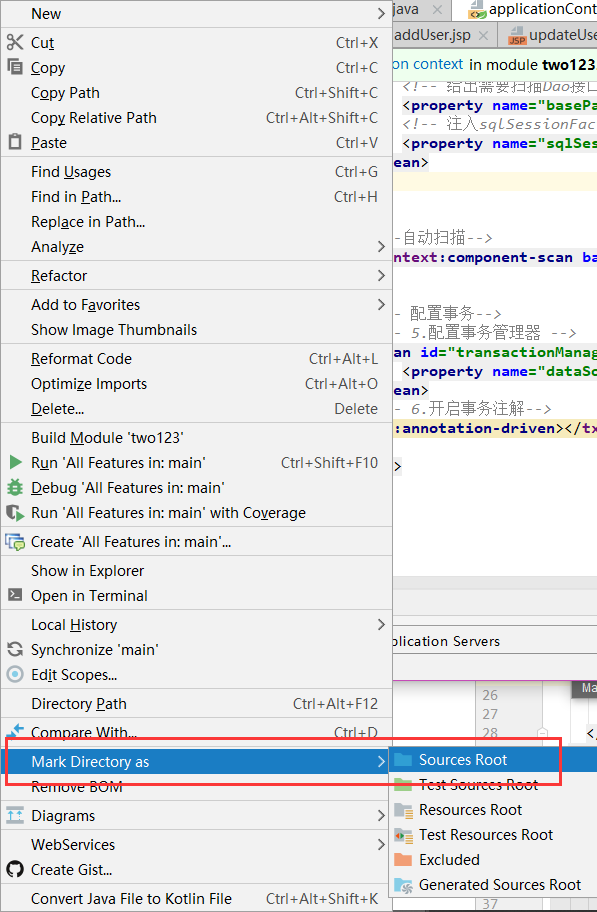Image resolution: width=597 pixels, height=912 pixels.
Task: Close the addUser.jsp editor tab
Action: pos(483,35)
